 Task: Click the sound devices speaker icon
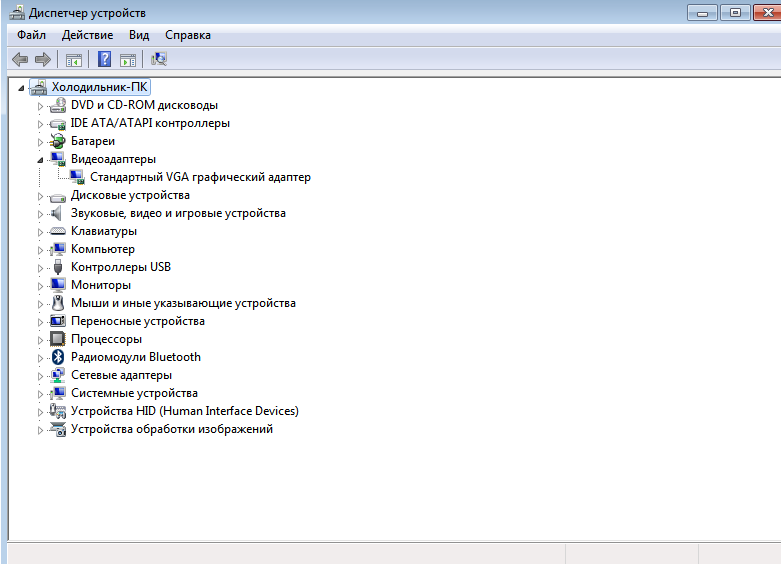coord(57,213)
